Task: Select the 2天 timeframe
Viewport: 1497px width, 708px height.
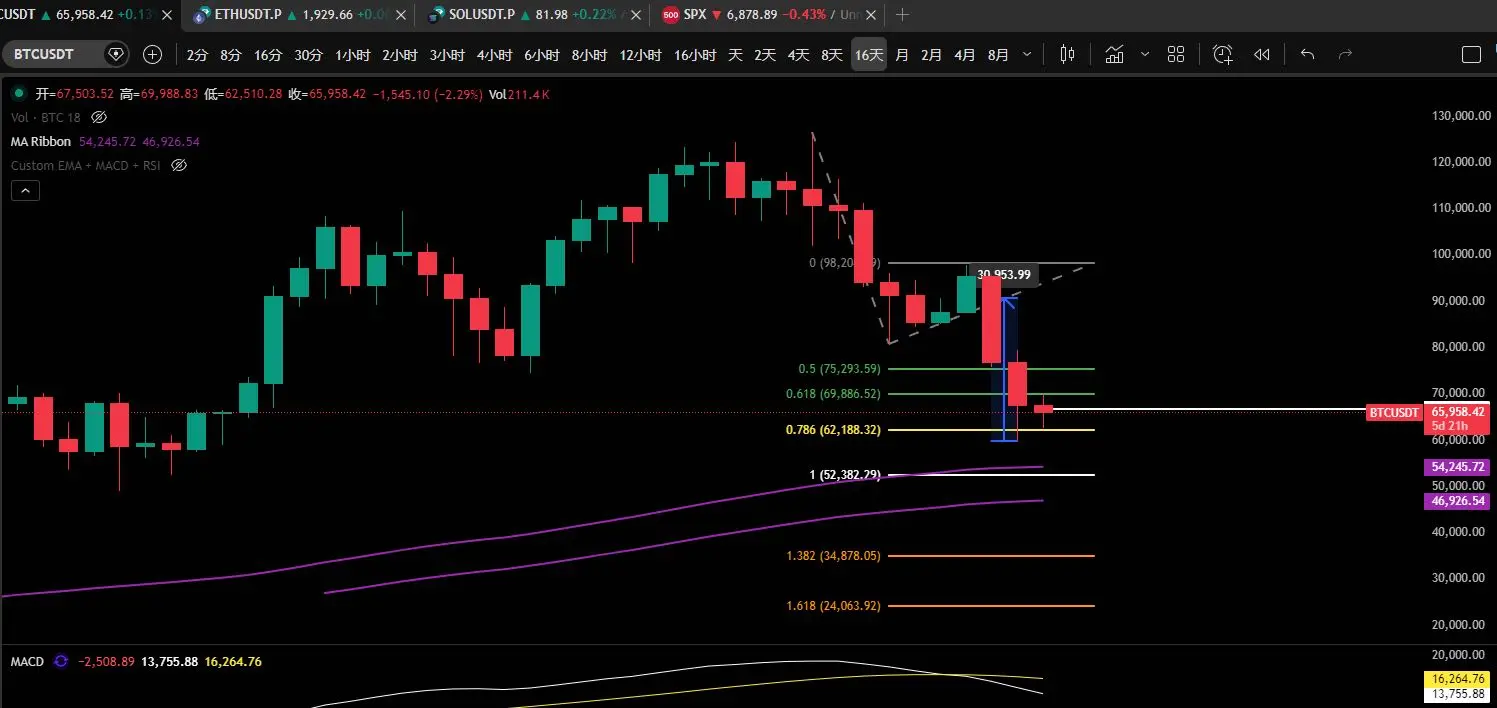Action: click(765, 55)
